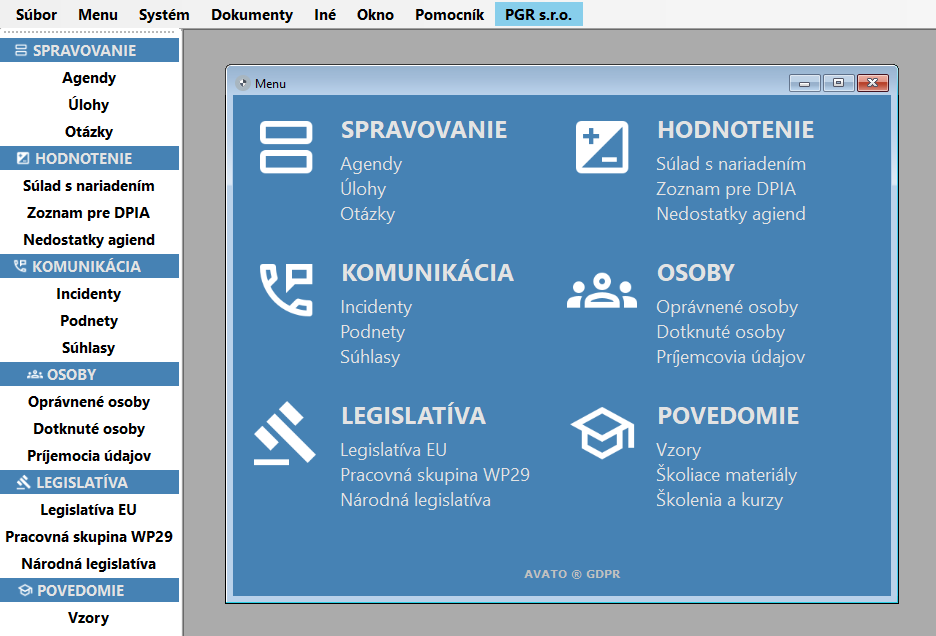Click the large KOMUNIKÁCIA phone icon
The height and width of the screenshot is (636, 936).
coord(286,290)
